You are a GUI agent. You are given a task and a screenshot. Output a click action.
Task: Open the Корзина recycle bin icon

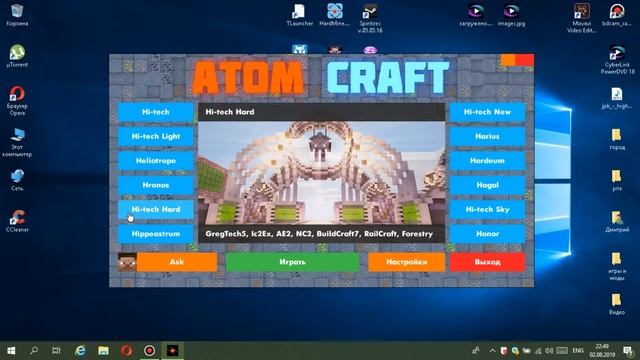pos(17,15)
